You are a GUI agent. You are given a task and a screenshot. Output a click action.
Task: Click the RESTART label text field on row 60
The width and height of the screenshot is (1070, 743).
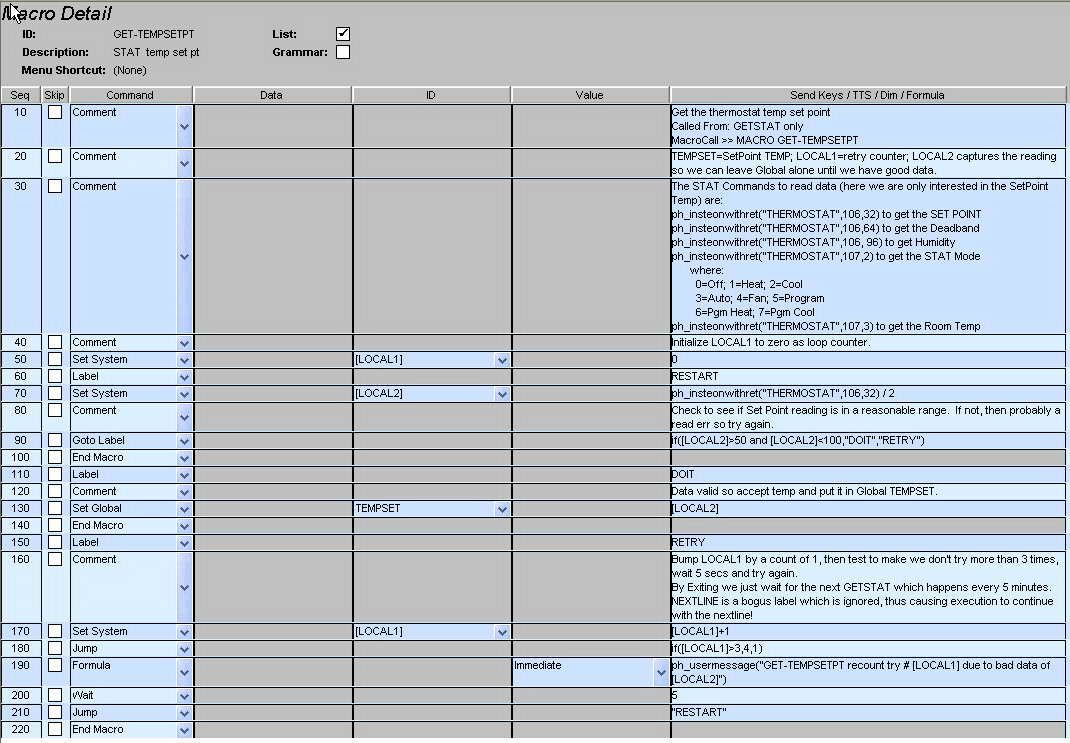866,376
